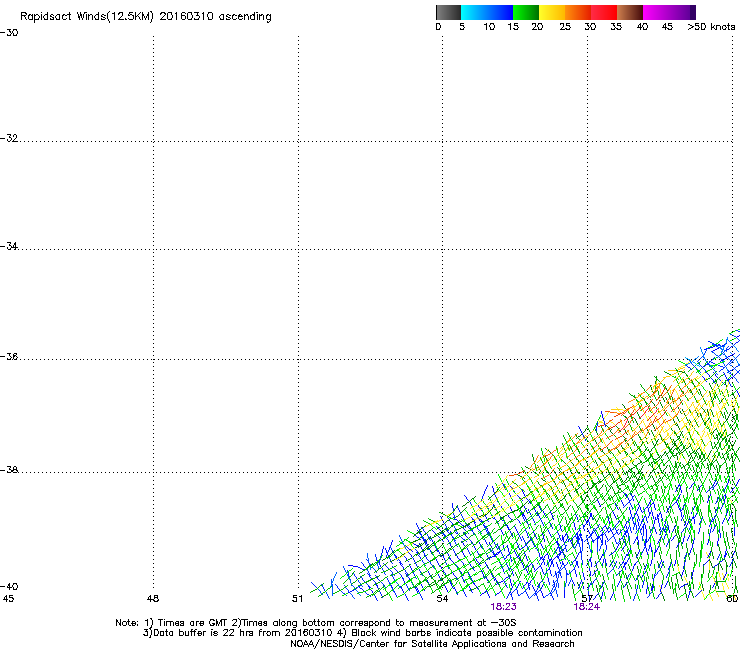Click the '40' knots label under color bar
The image size is (740, 650).
(x=642, y=27)
